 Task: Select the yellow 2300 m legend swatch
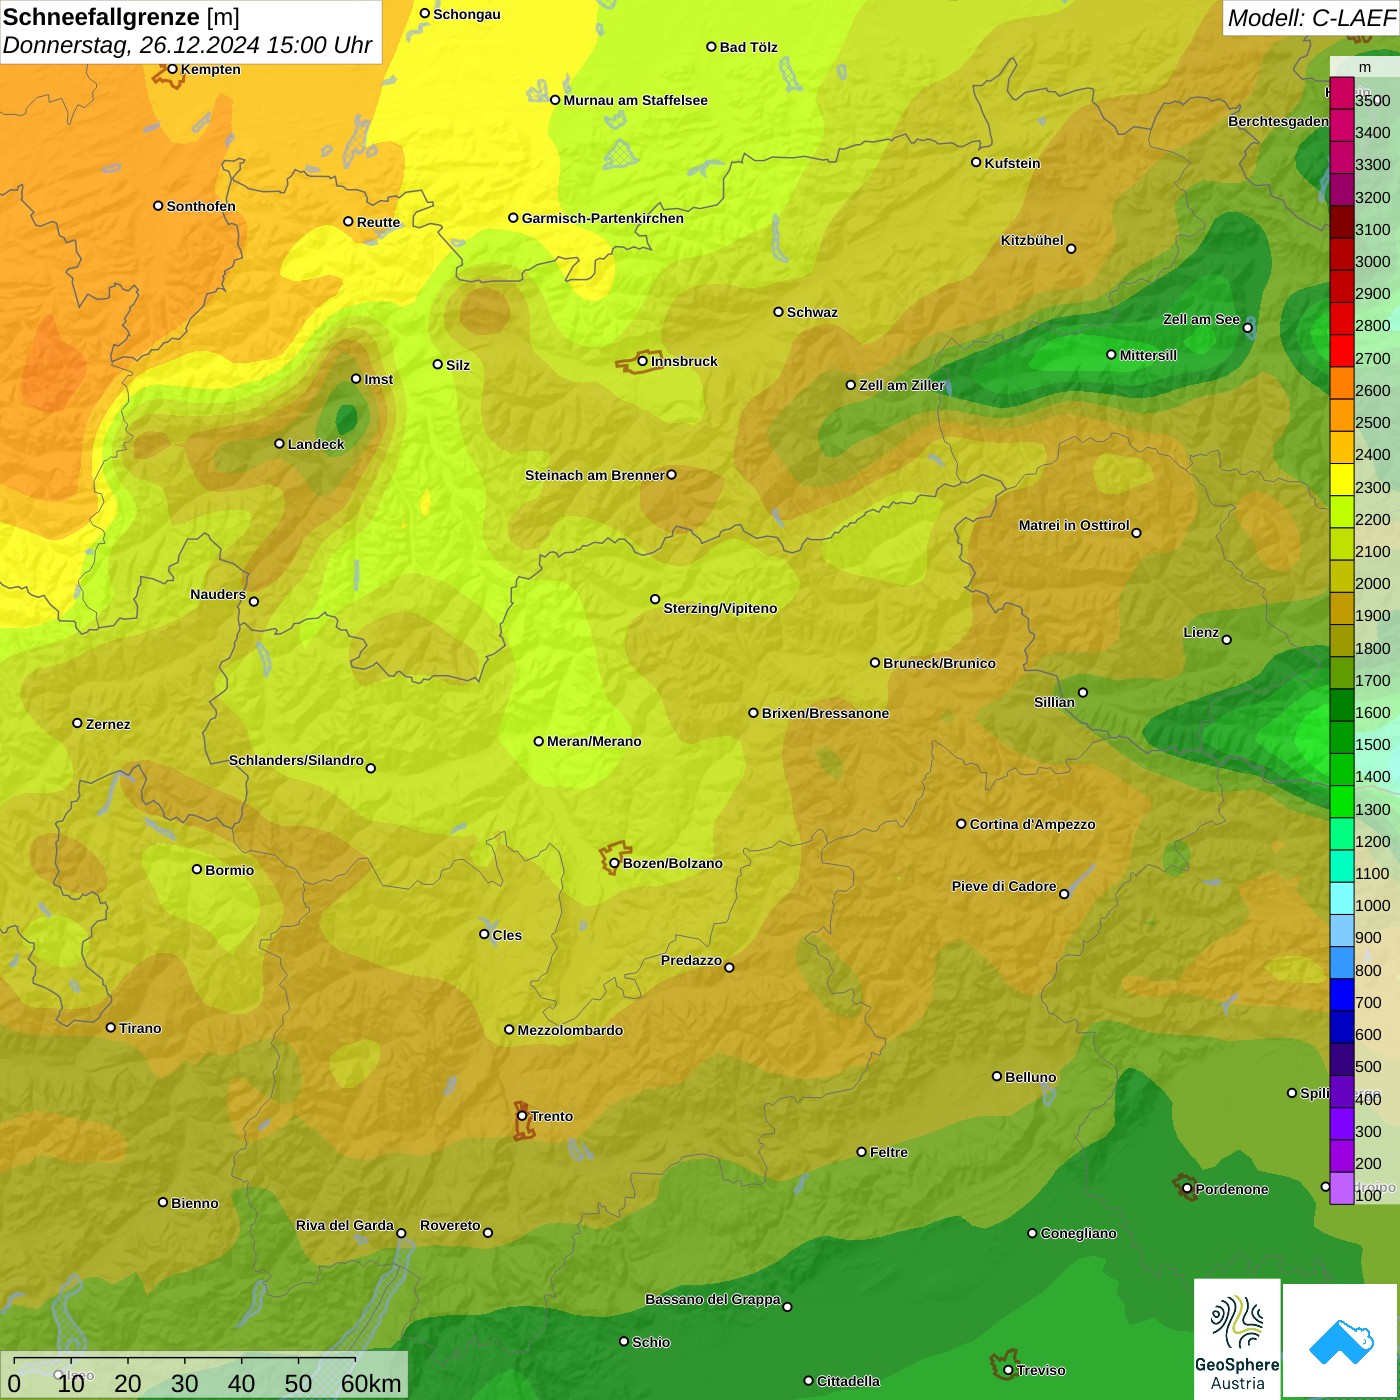1342,480
